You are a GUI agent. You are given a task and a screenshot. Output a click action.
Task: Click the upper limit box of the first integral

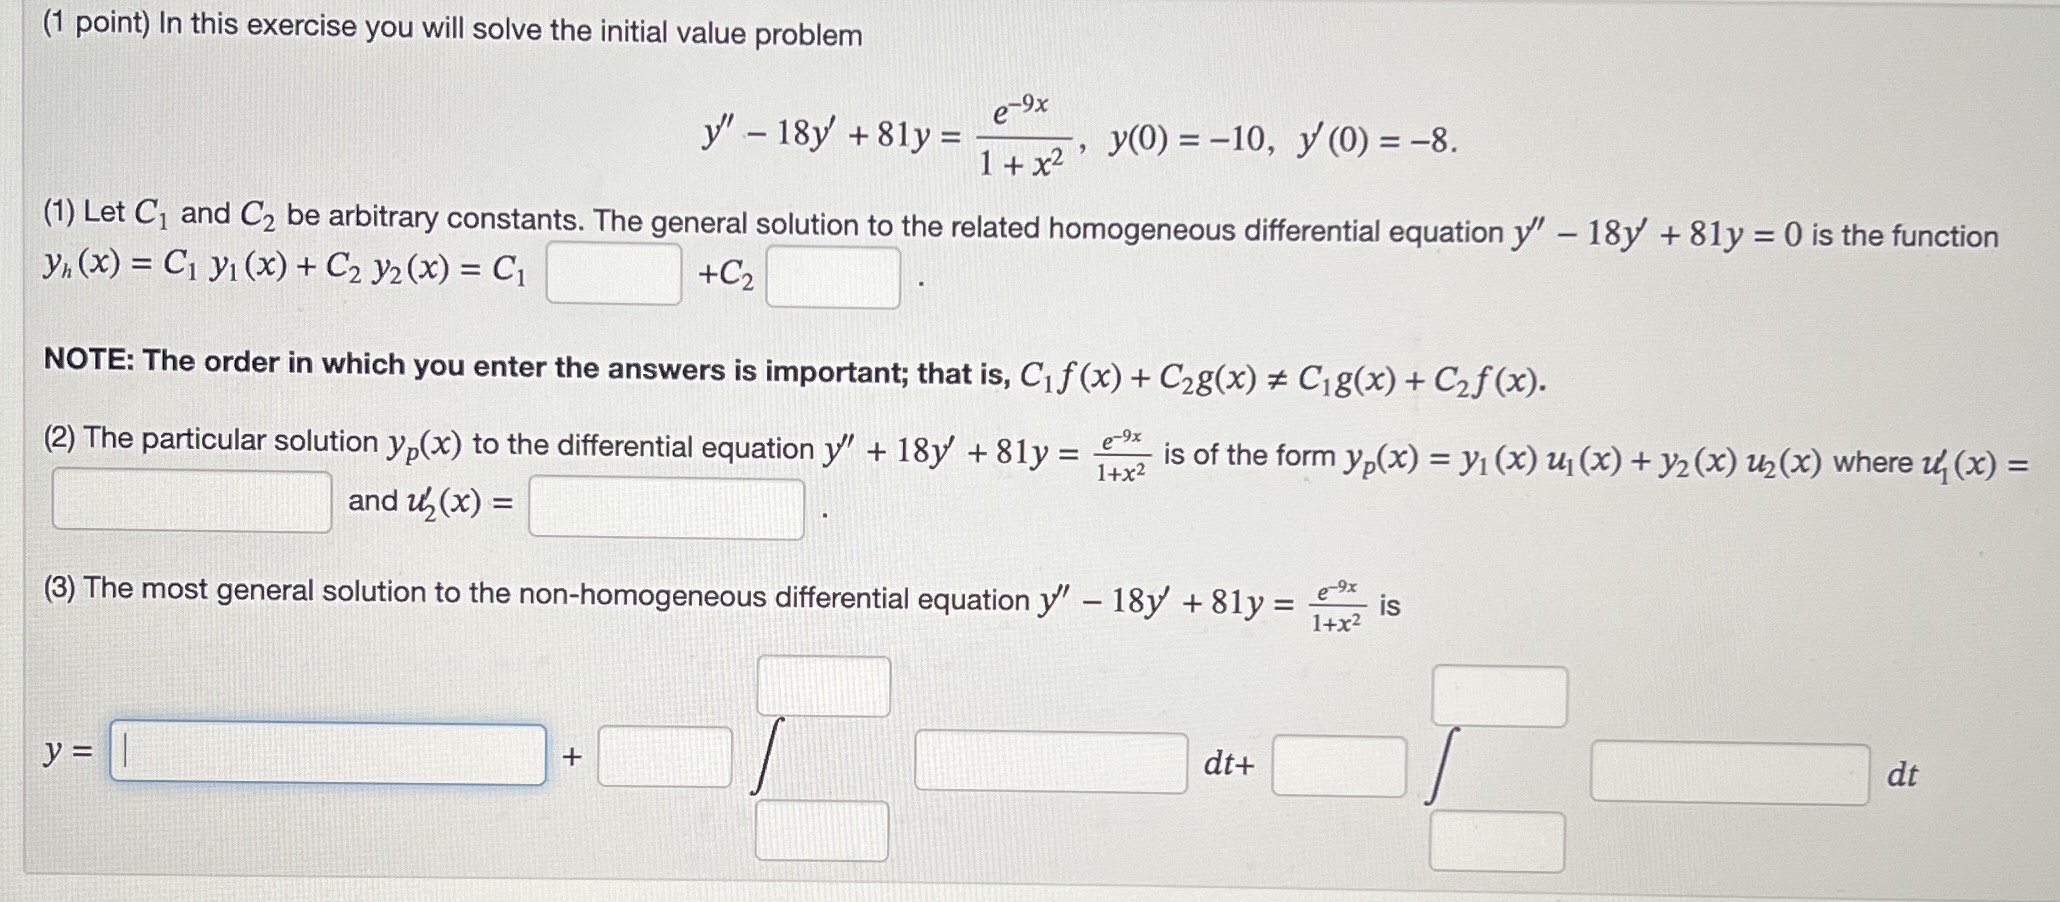tap(825, 687)
